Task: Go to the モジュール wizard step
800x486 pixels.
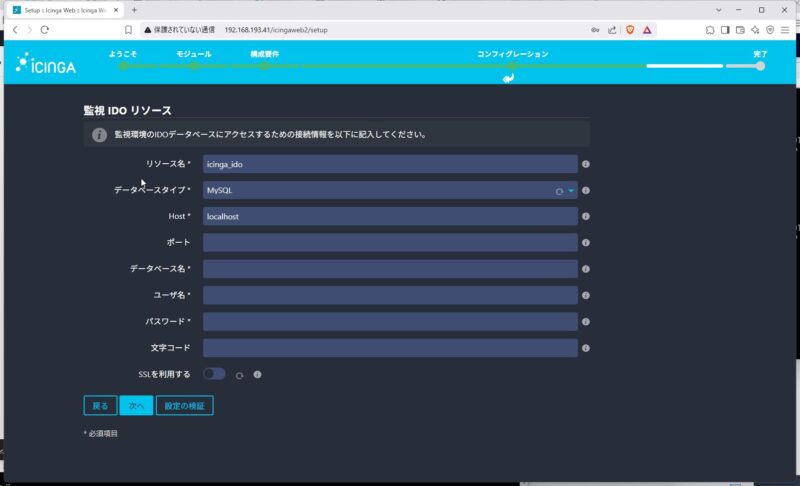Action: pos(194,54)
